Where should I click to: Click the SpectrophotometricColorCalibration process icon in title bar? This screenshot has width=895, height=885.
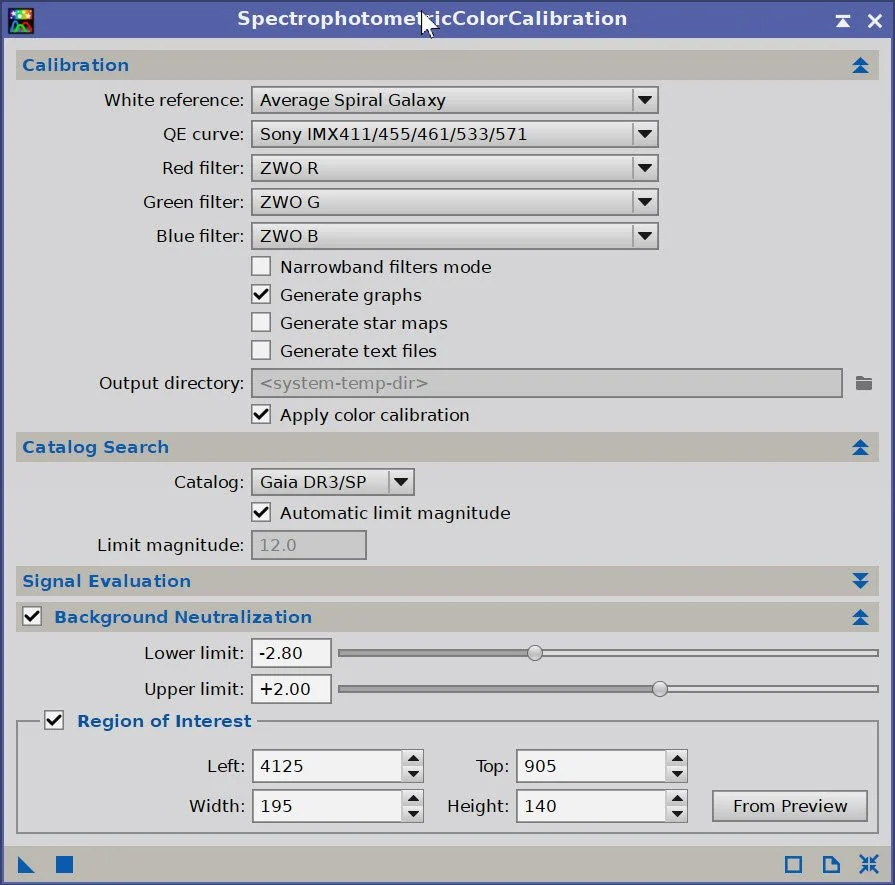21,21
